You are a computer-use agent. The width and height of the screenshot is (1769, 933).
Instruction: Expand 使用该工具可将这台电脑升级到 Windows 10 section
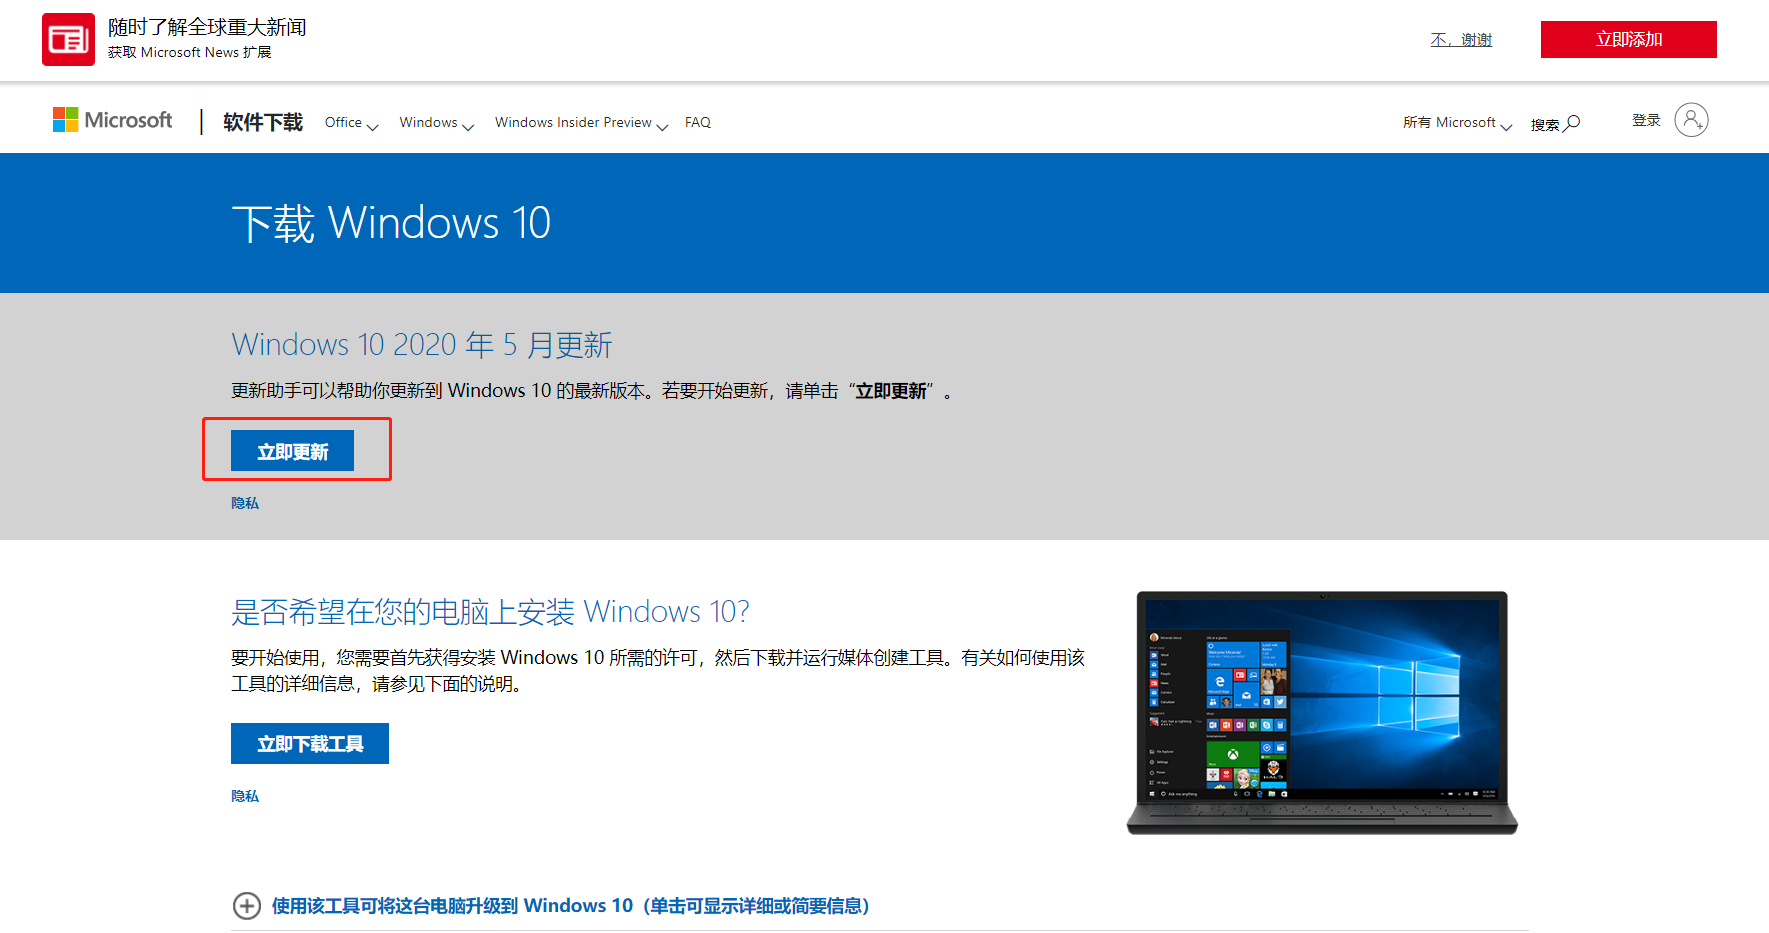tap(570, 906)
